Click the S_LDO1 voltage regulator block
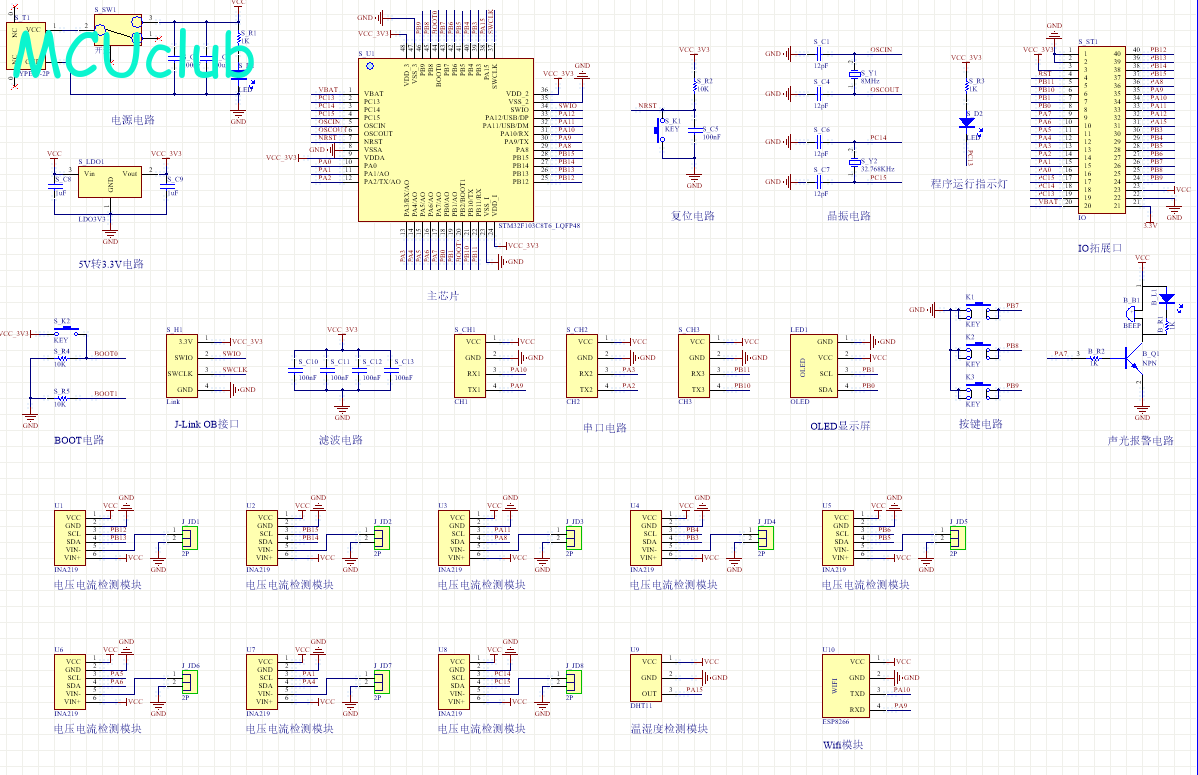Viewport: 1198px width, 775px height. 109,182
